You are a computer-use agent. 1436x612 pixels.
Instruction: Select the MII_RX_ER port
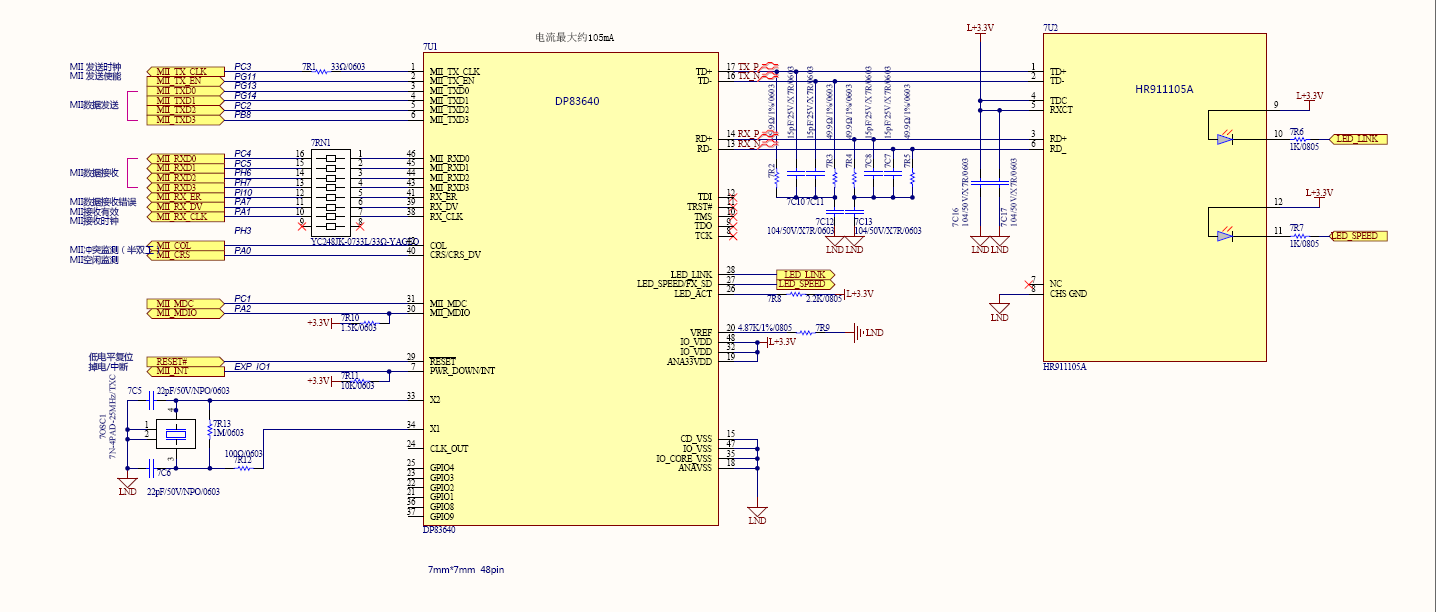(x=185, y=197)
